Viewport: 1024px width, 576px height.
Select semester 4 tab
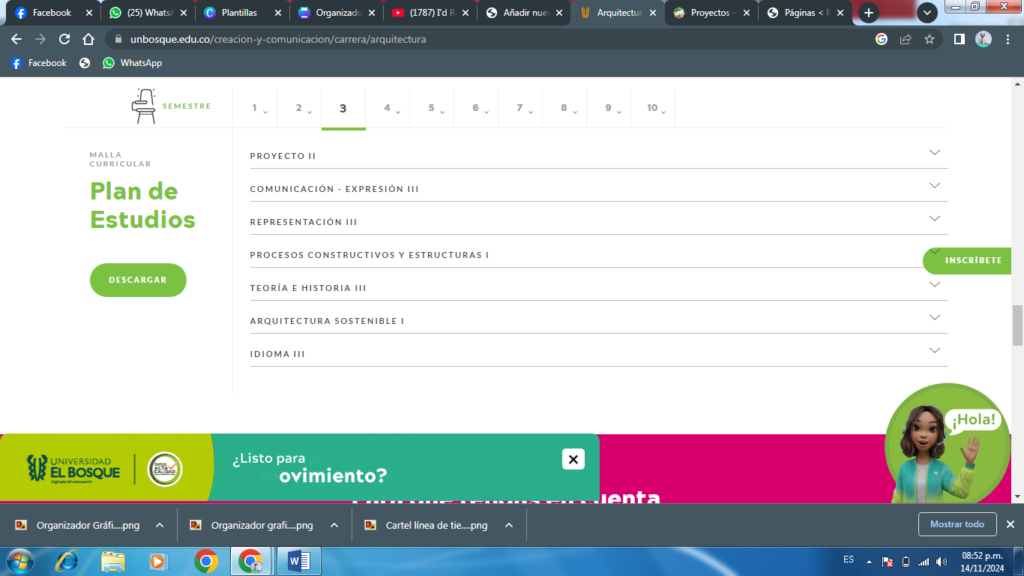pos(387,108)
